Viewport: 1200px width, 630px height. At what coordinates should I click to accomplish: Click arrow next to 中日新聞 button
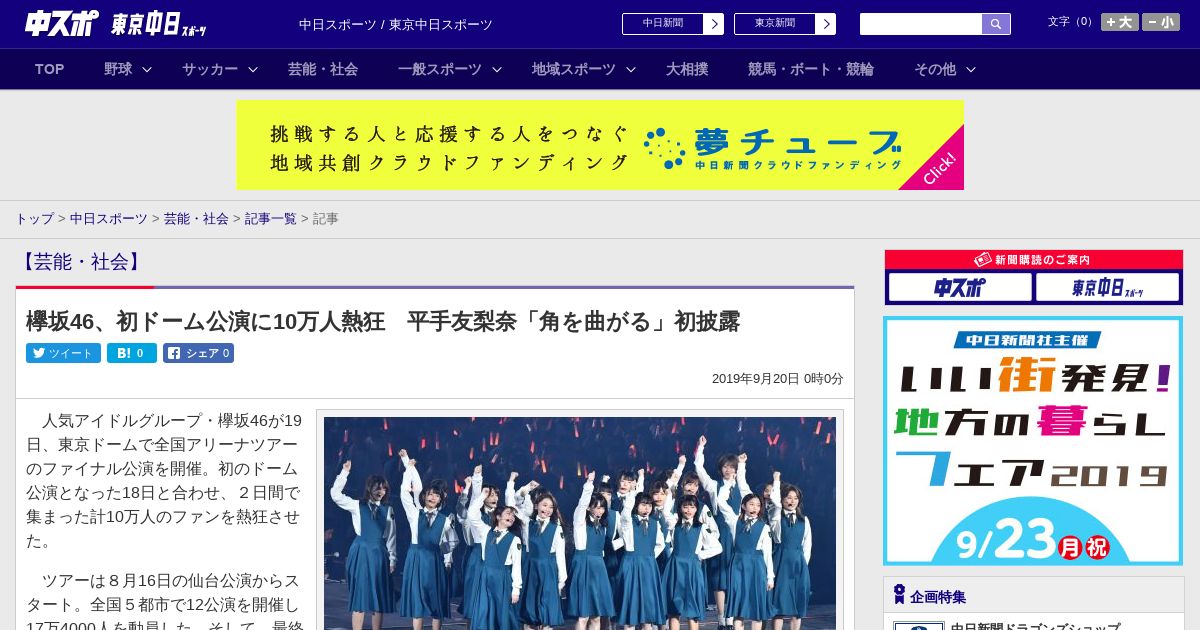(x=714, y=24)
